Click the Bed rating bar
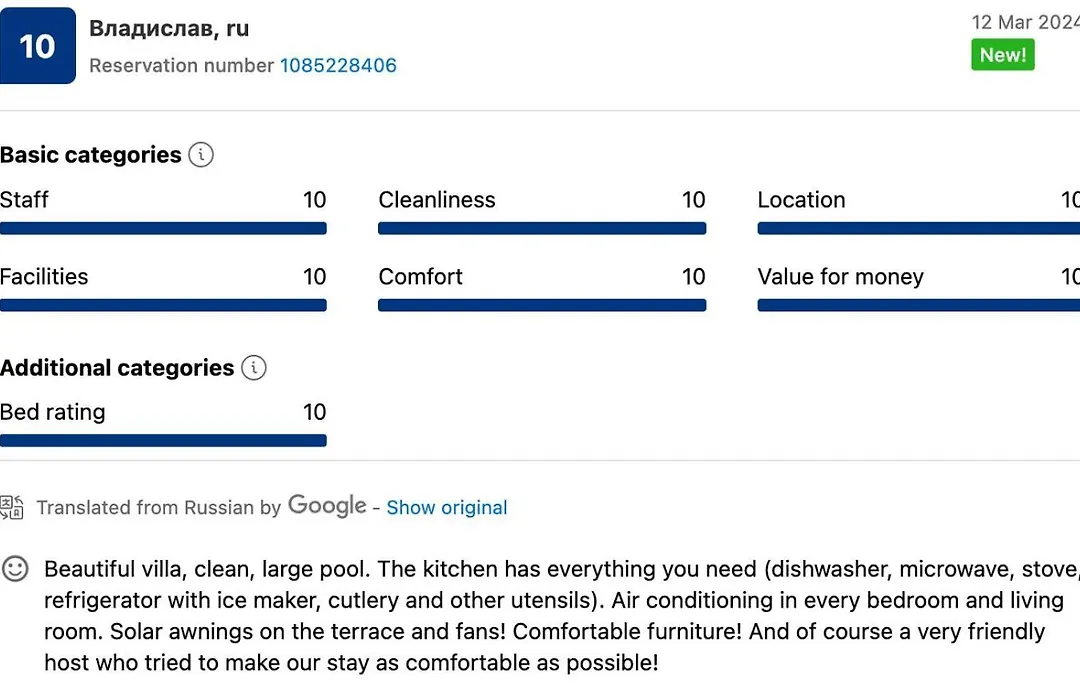The height and width of the screenshot is (700, 1080). pyautogui.click(x=163, y=441)
